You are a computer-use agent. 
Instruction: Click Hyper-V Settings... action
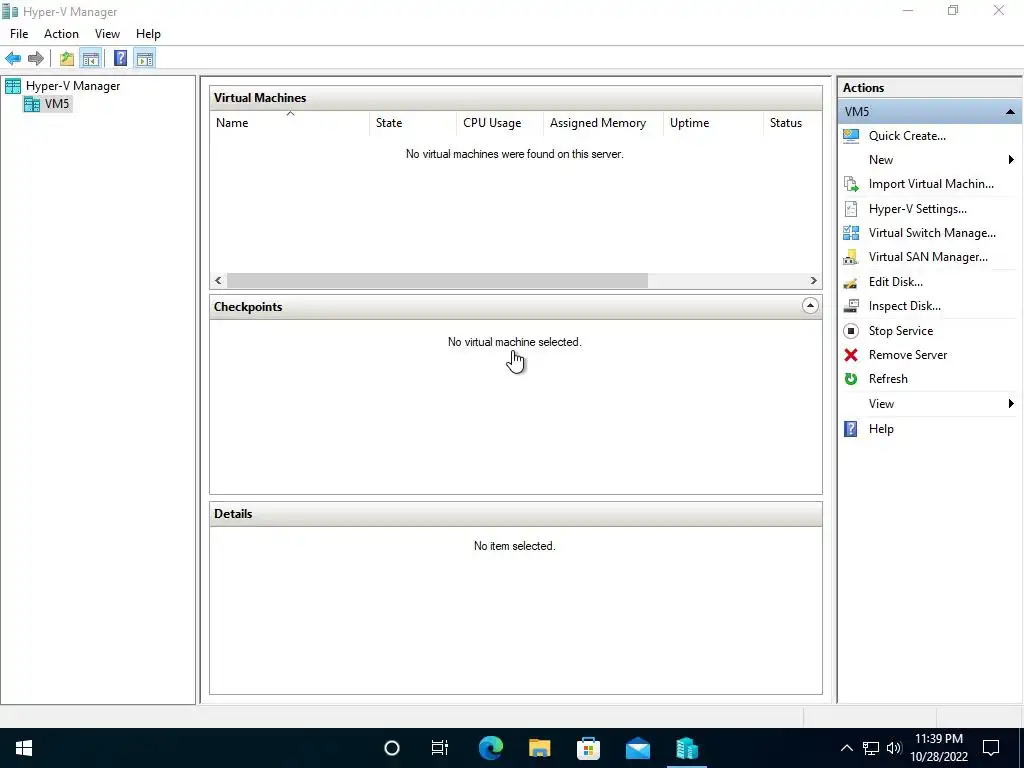(x=918, y=209)
